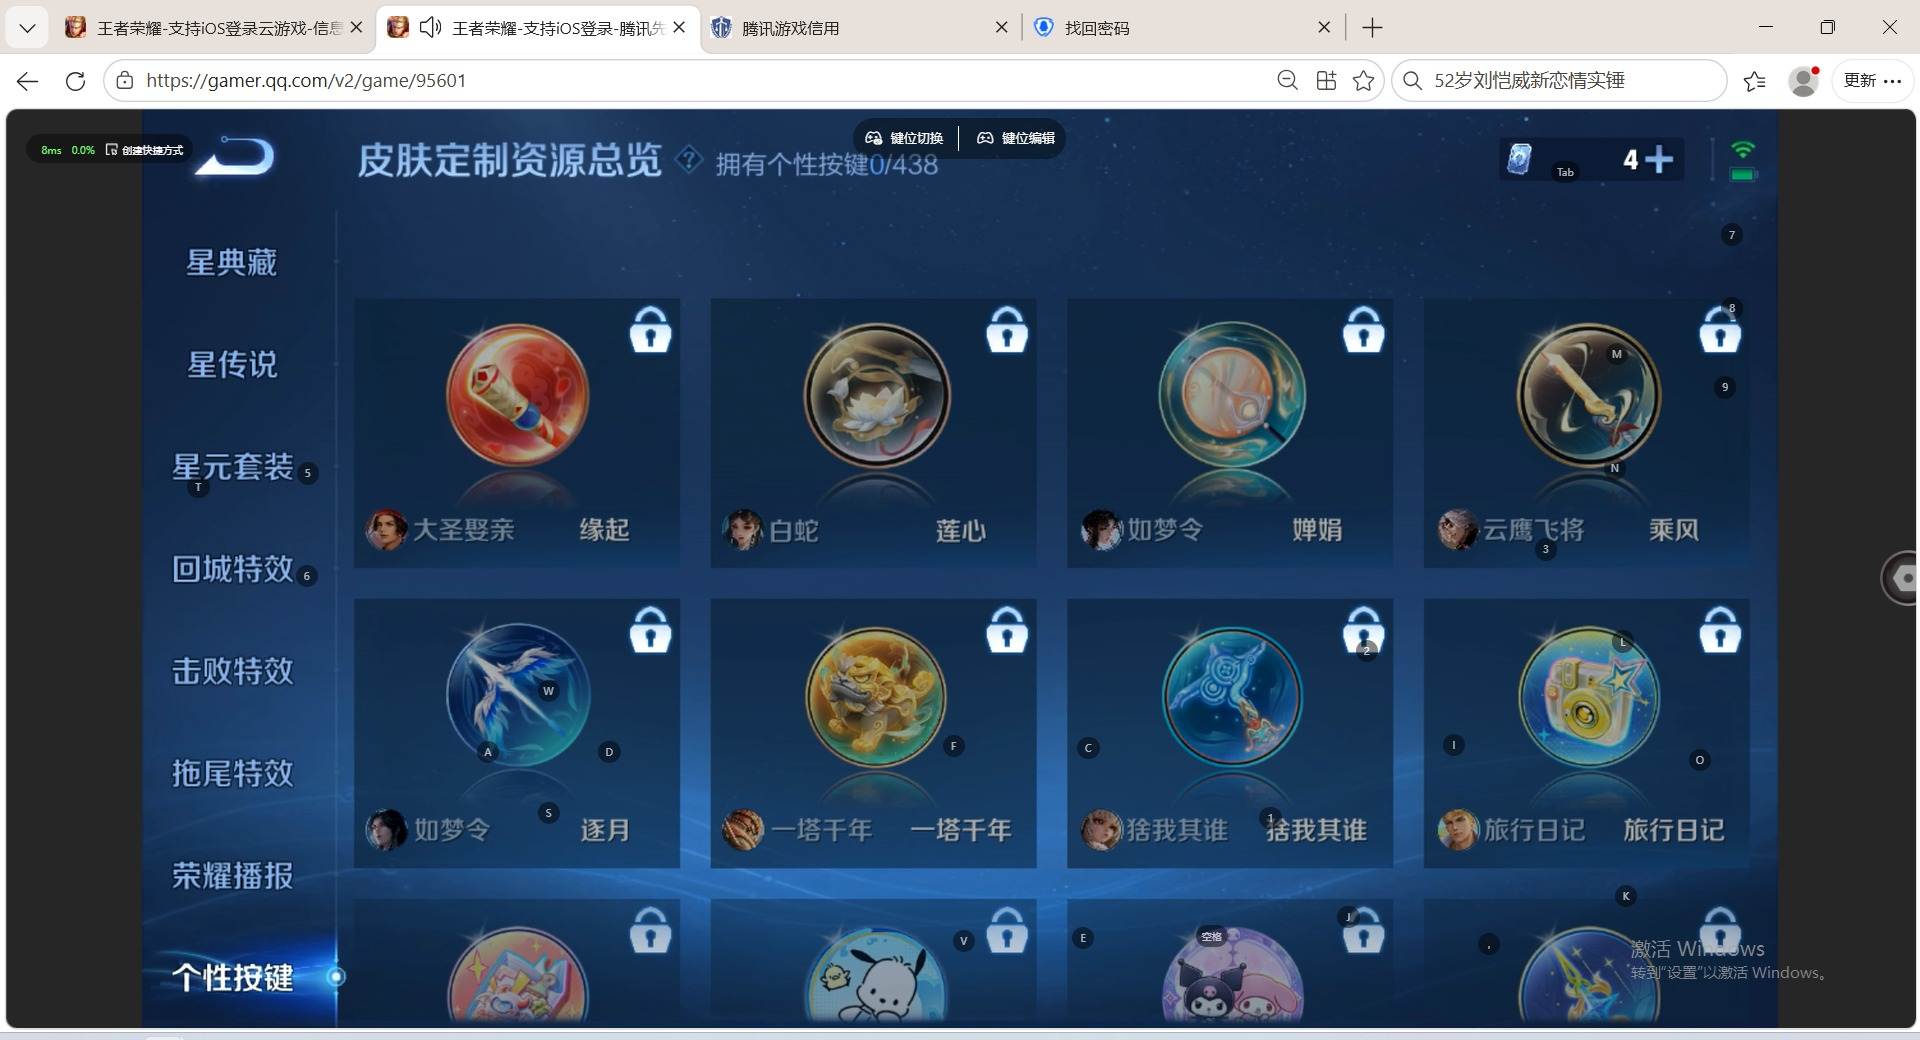Screen dimensions: 1920x1040
Task: Select the 个性按键 sidebar category
Action: [232, 977]
